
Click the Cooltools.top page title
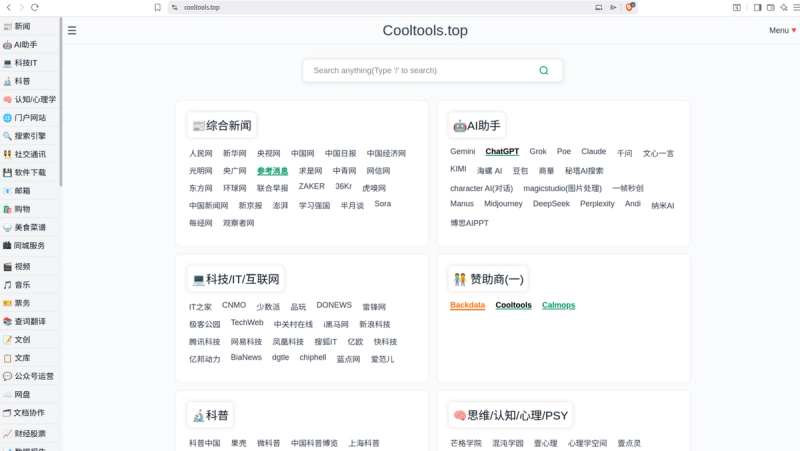coord(425,31)
